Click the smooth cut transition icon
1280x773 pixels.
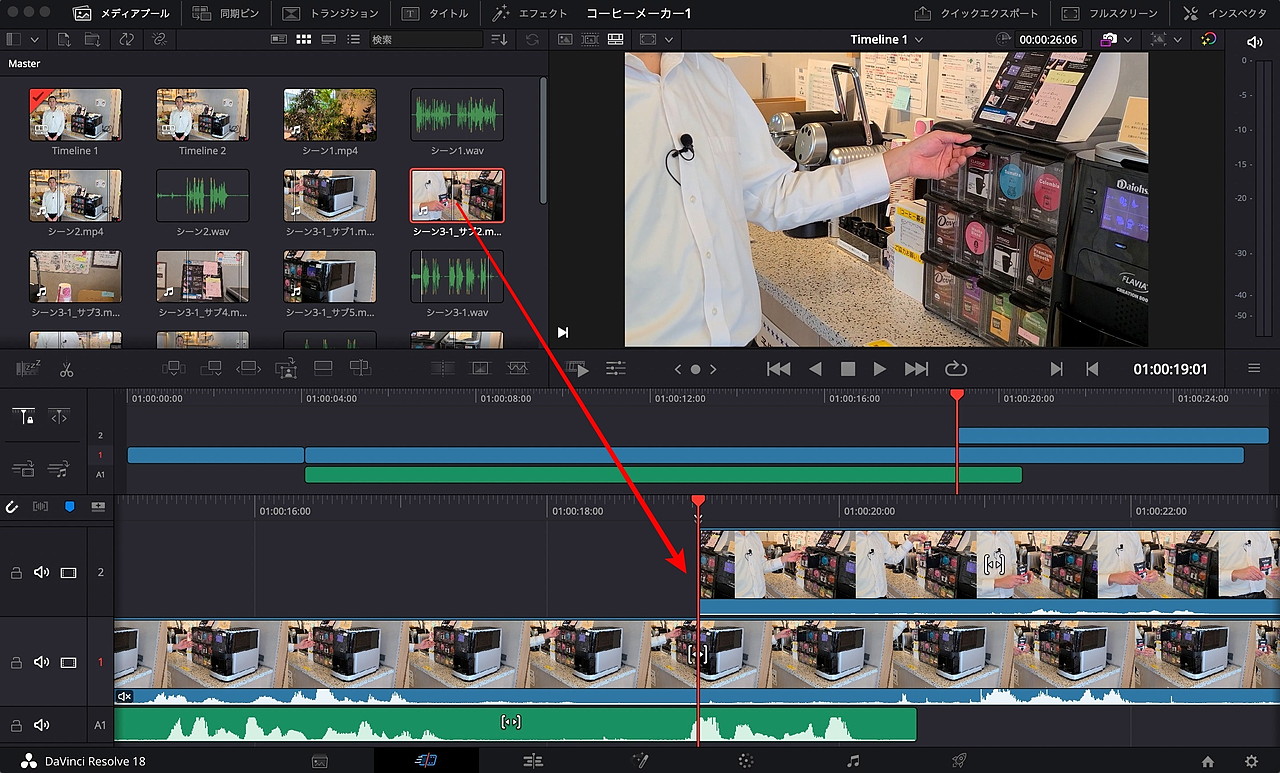(517, 369)
